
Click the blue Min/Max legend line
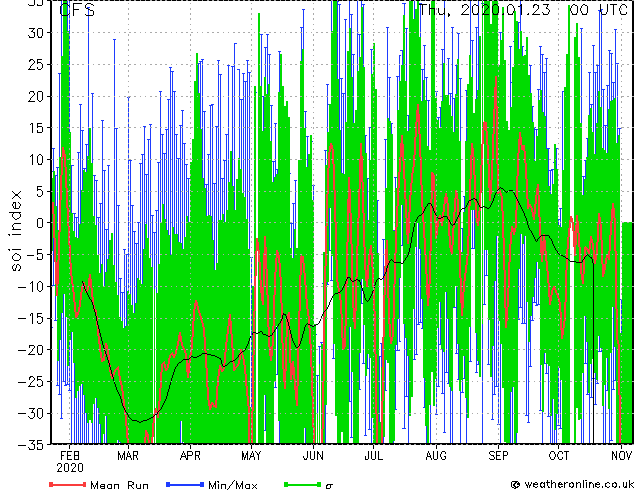(185, 484)
